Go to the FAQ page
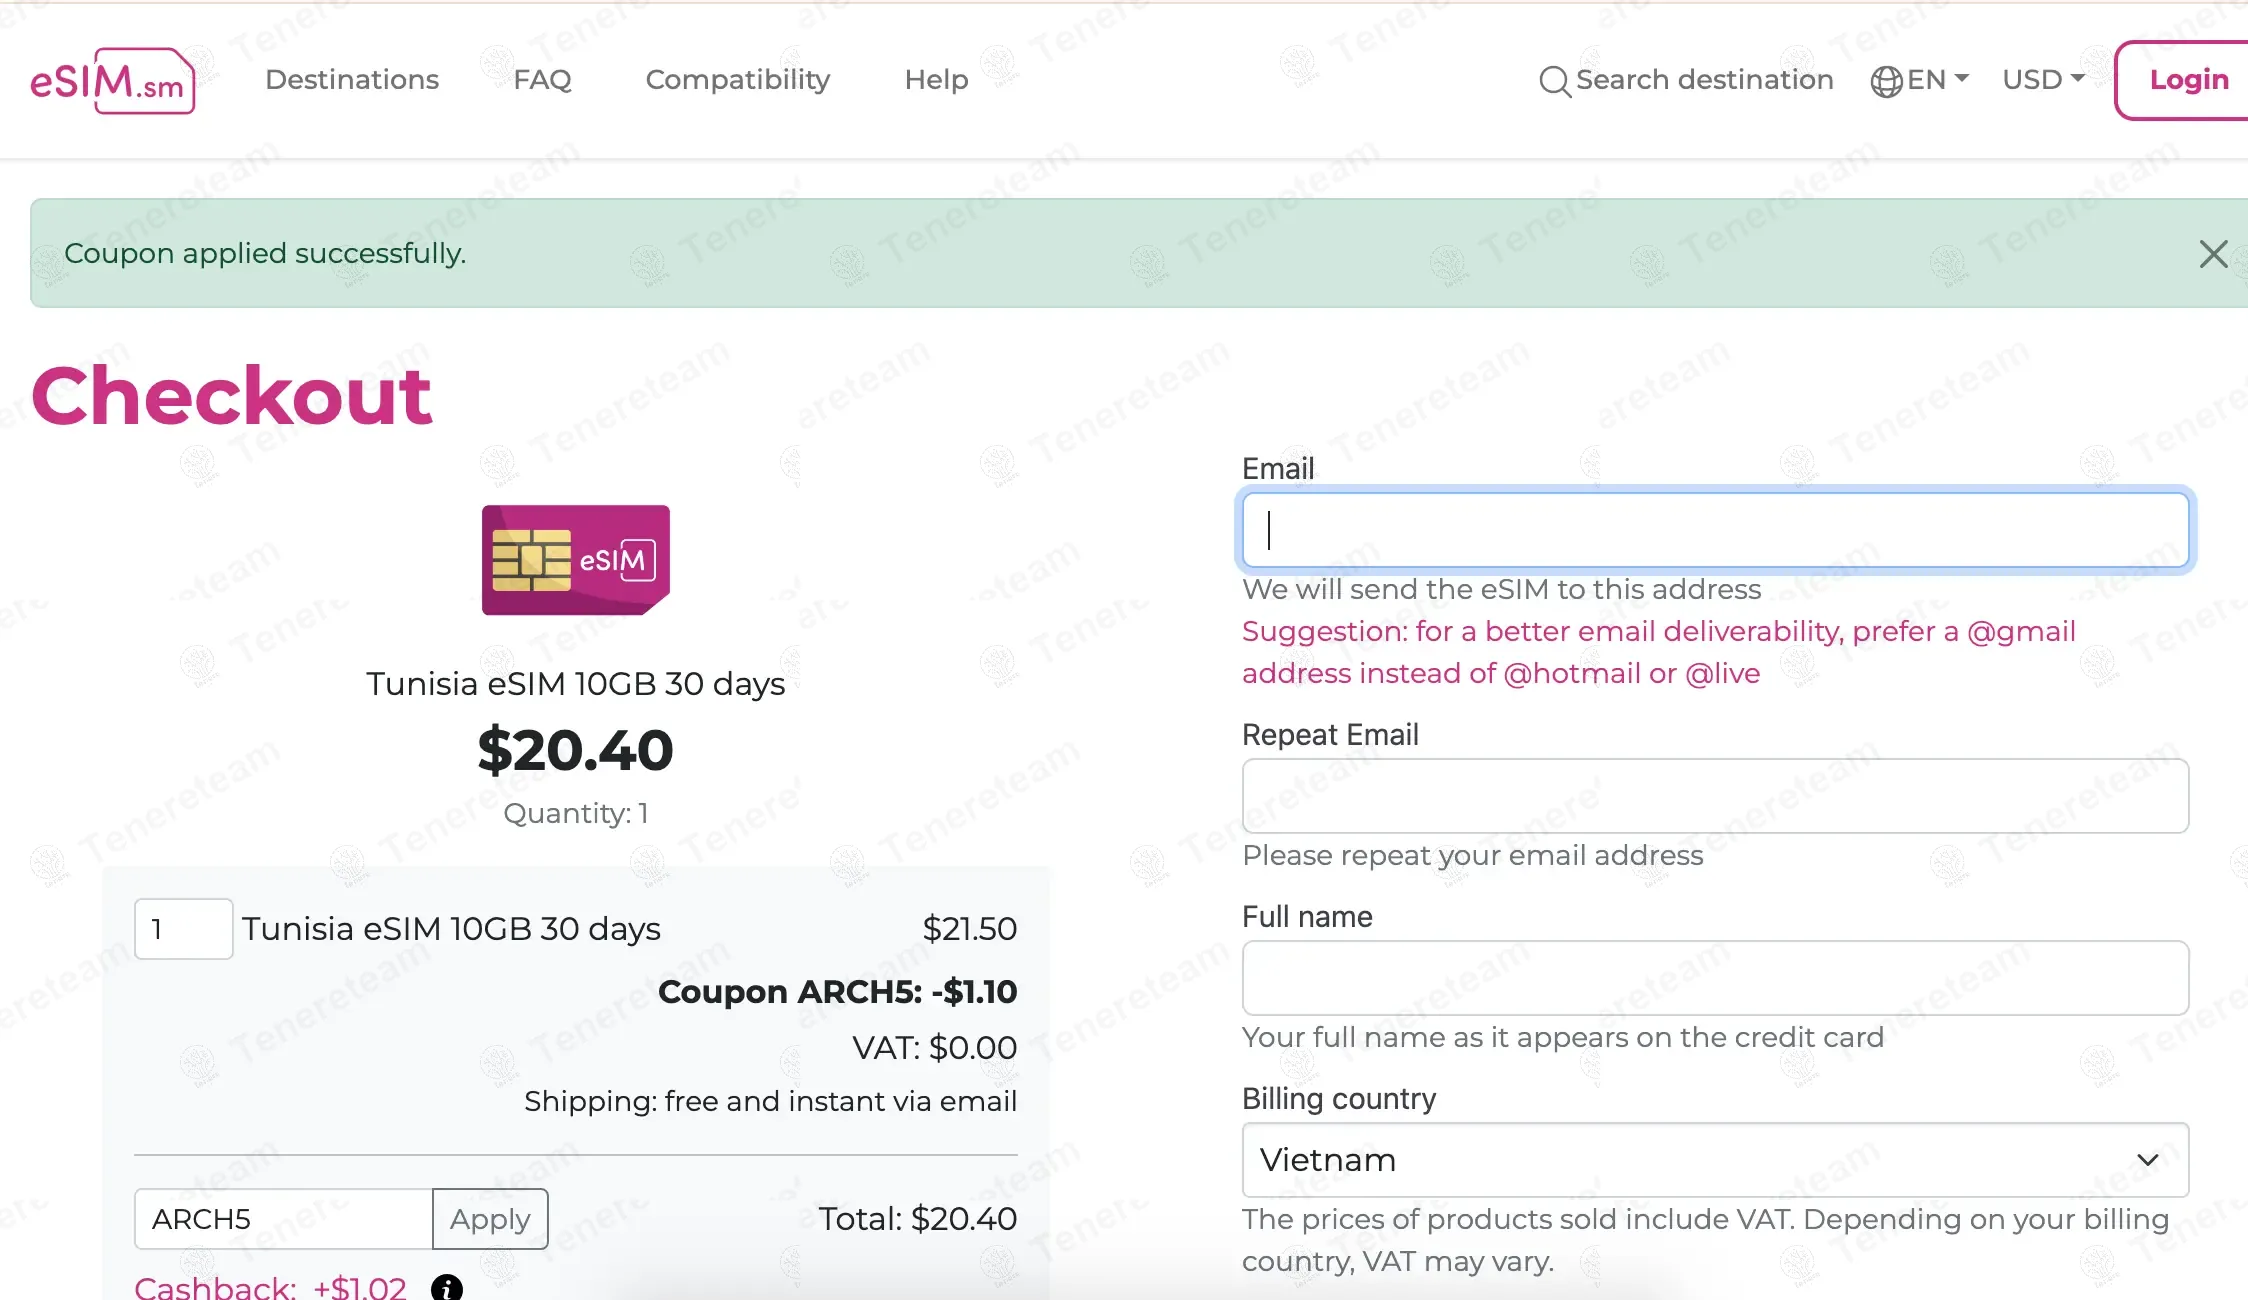Screen dimensions: 2248x1300 pyautogui.click(x=542, y=80)
